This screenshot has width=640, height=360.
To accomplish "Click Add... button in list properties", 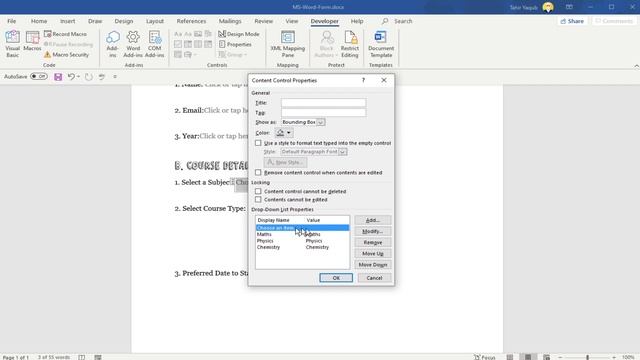I will click(x=373, y=220).
